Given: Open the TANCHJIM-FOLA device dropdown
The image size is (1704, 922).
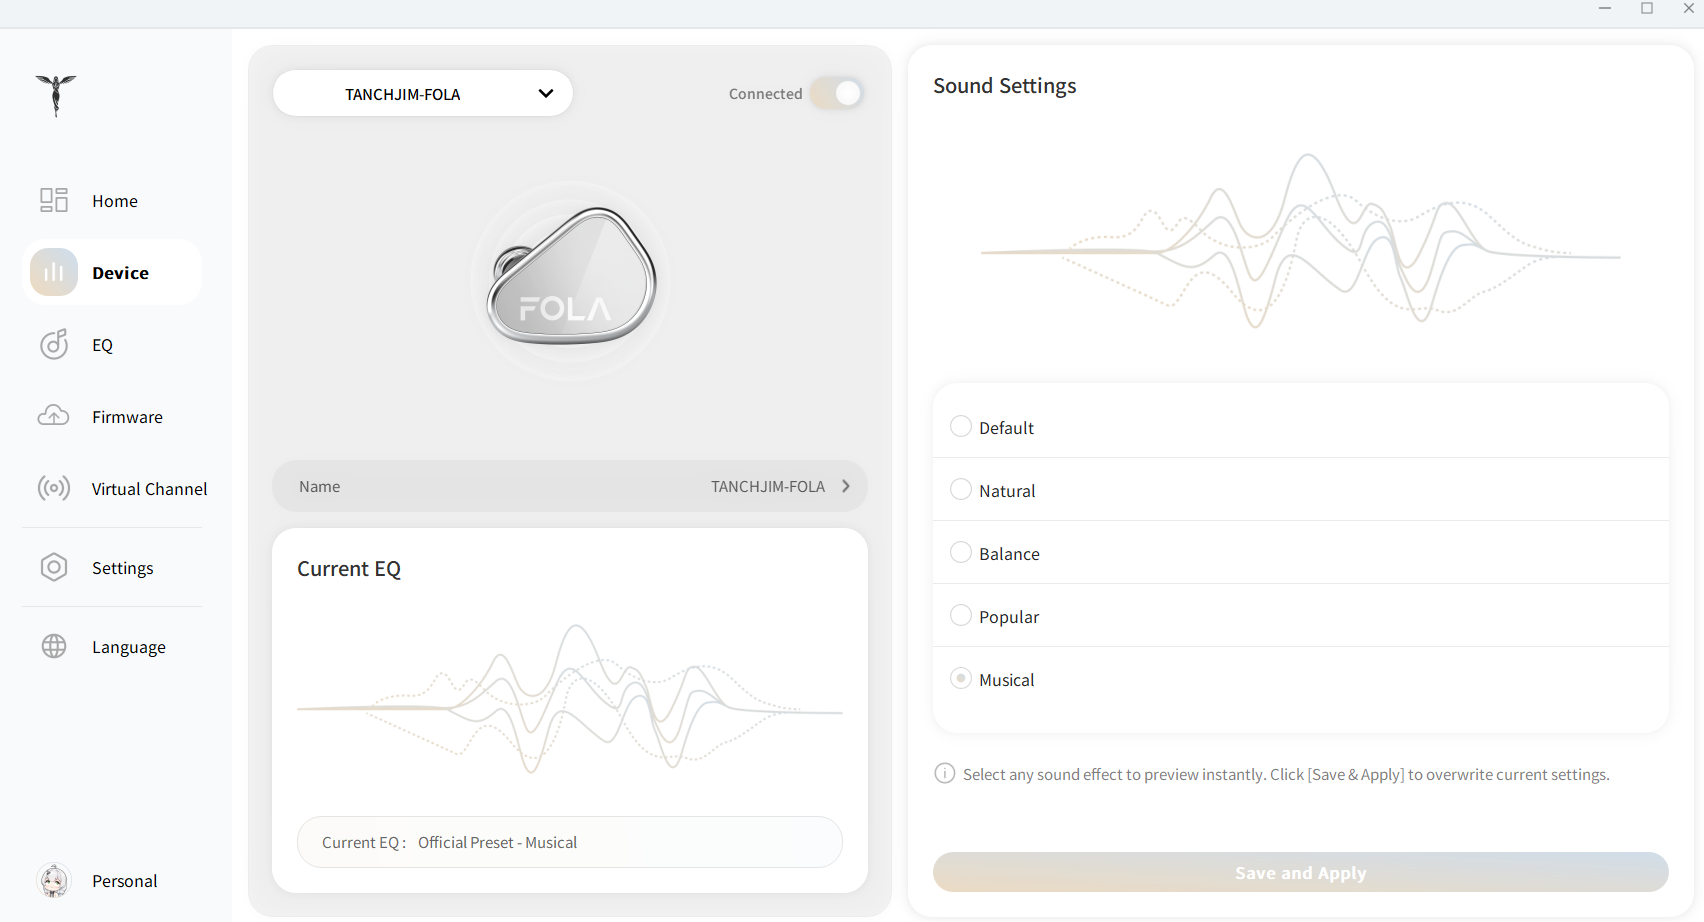Looking at the screenshot, I should pos(422,93).
